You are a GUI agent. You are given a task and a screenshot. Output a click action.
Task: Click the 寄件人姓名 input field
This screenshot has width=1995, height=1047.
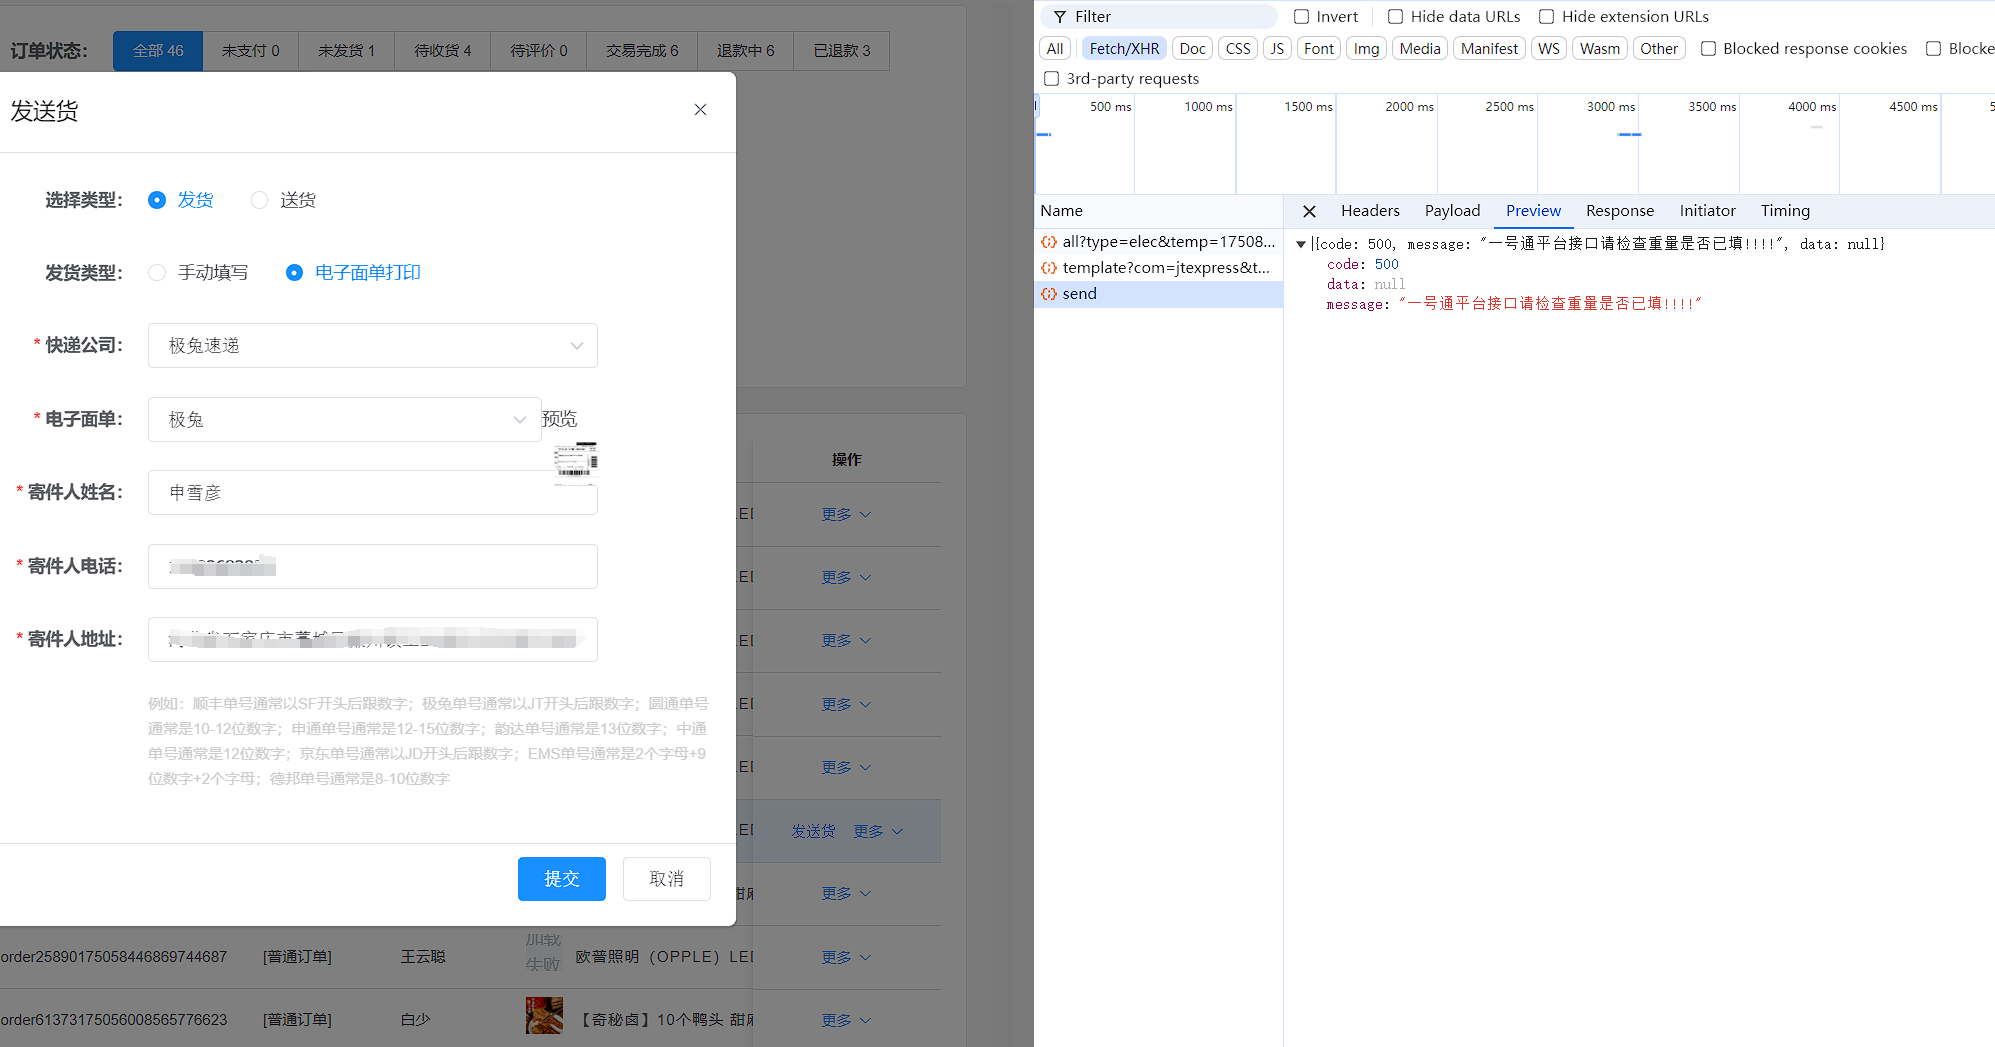373,493
